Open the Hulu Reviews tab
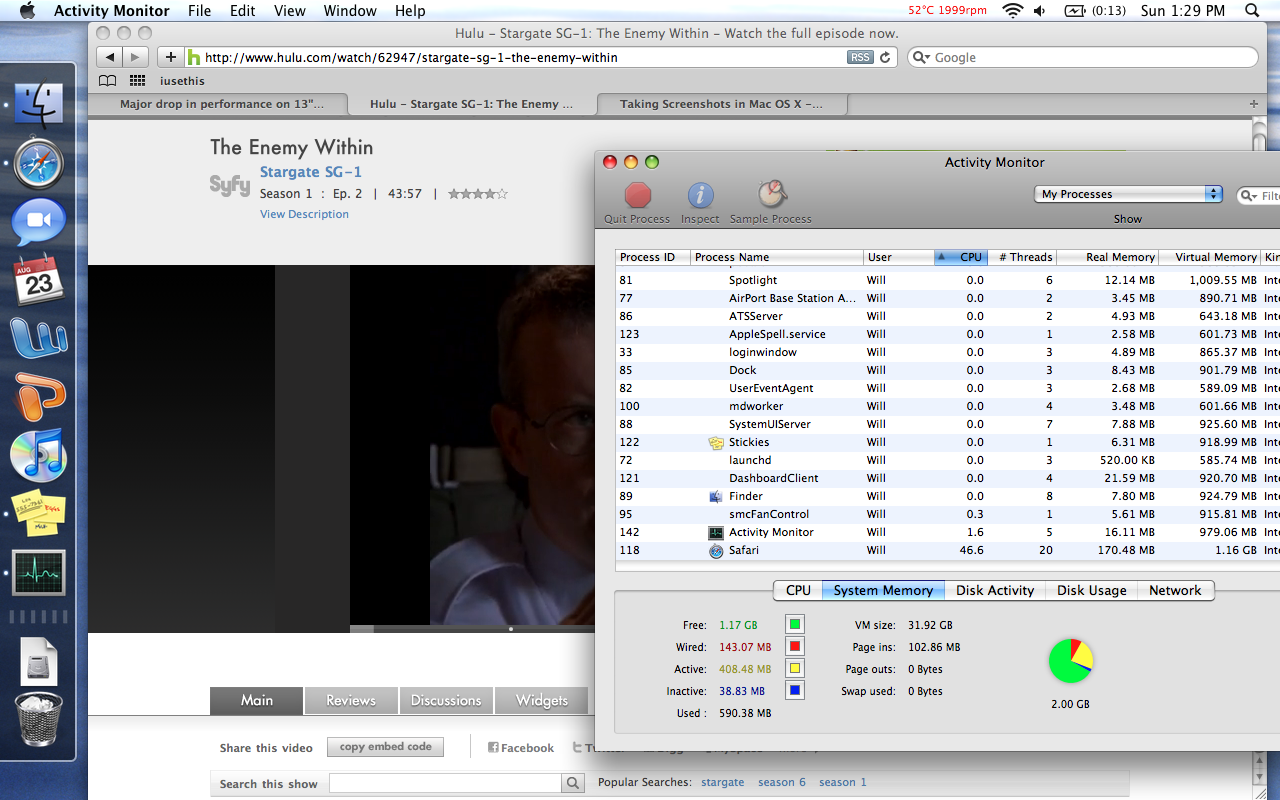The height and width of the screenshot is (800, 1280). (x=351, y=700)
